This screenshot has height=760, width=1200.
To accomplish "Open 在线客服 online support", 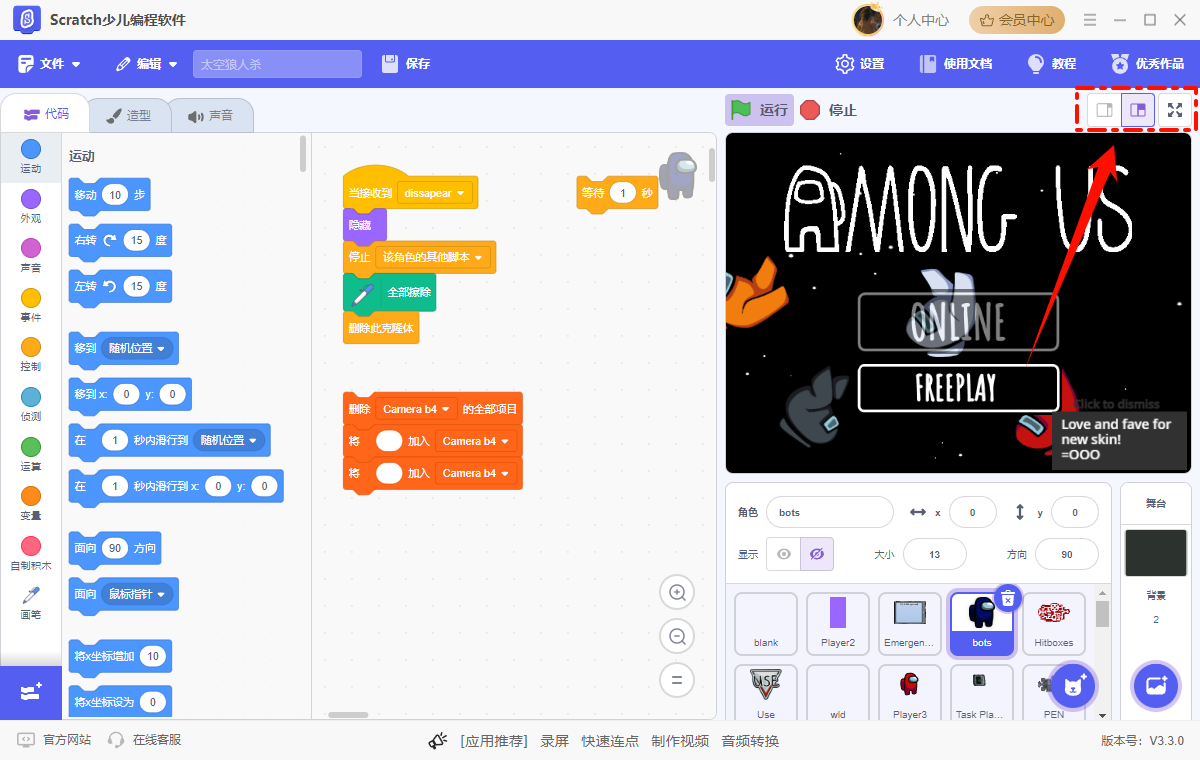I will pos(145,740).
